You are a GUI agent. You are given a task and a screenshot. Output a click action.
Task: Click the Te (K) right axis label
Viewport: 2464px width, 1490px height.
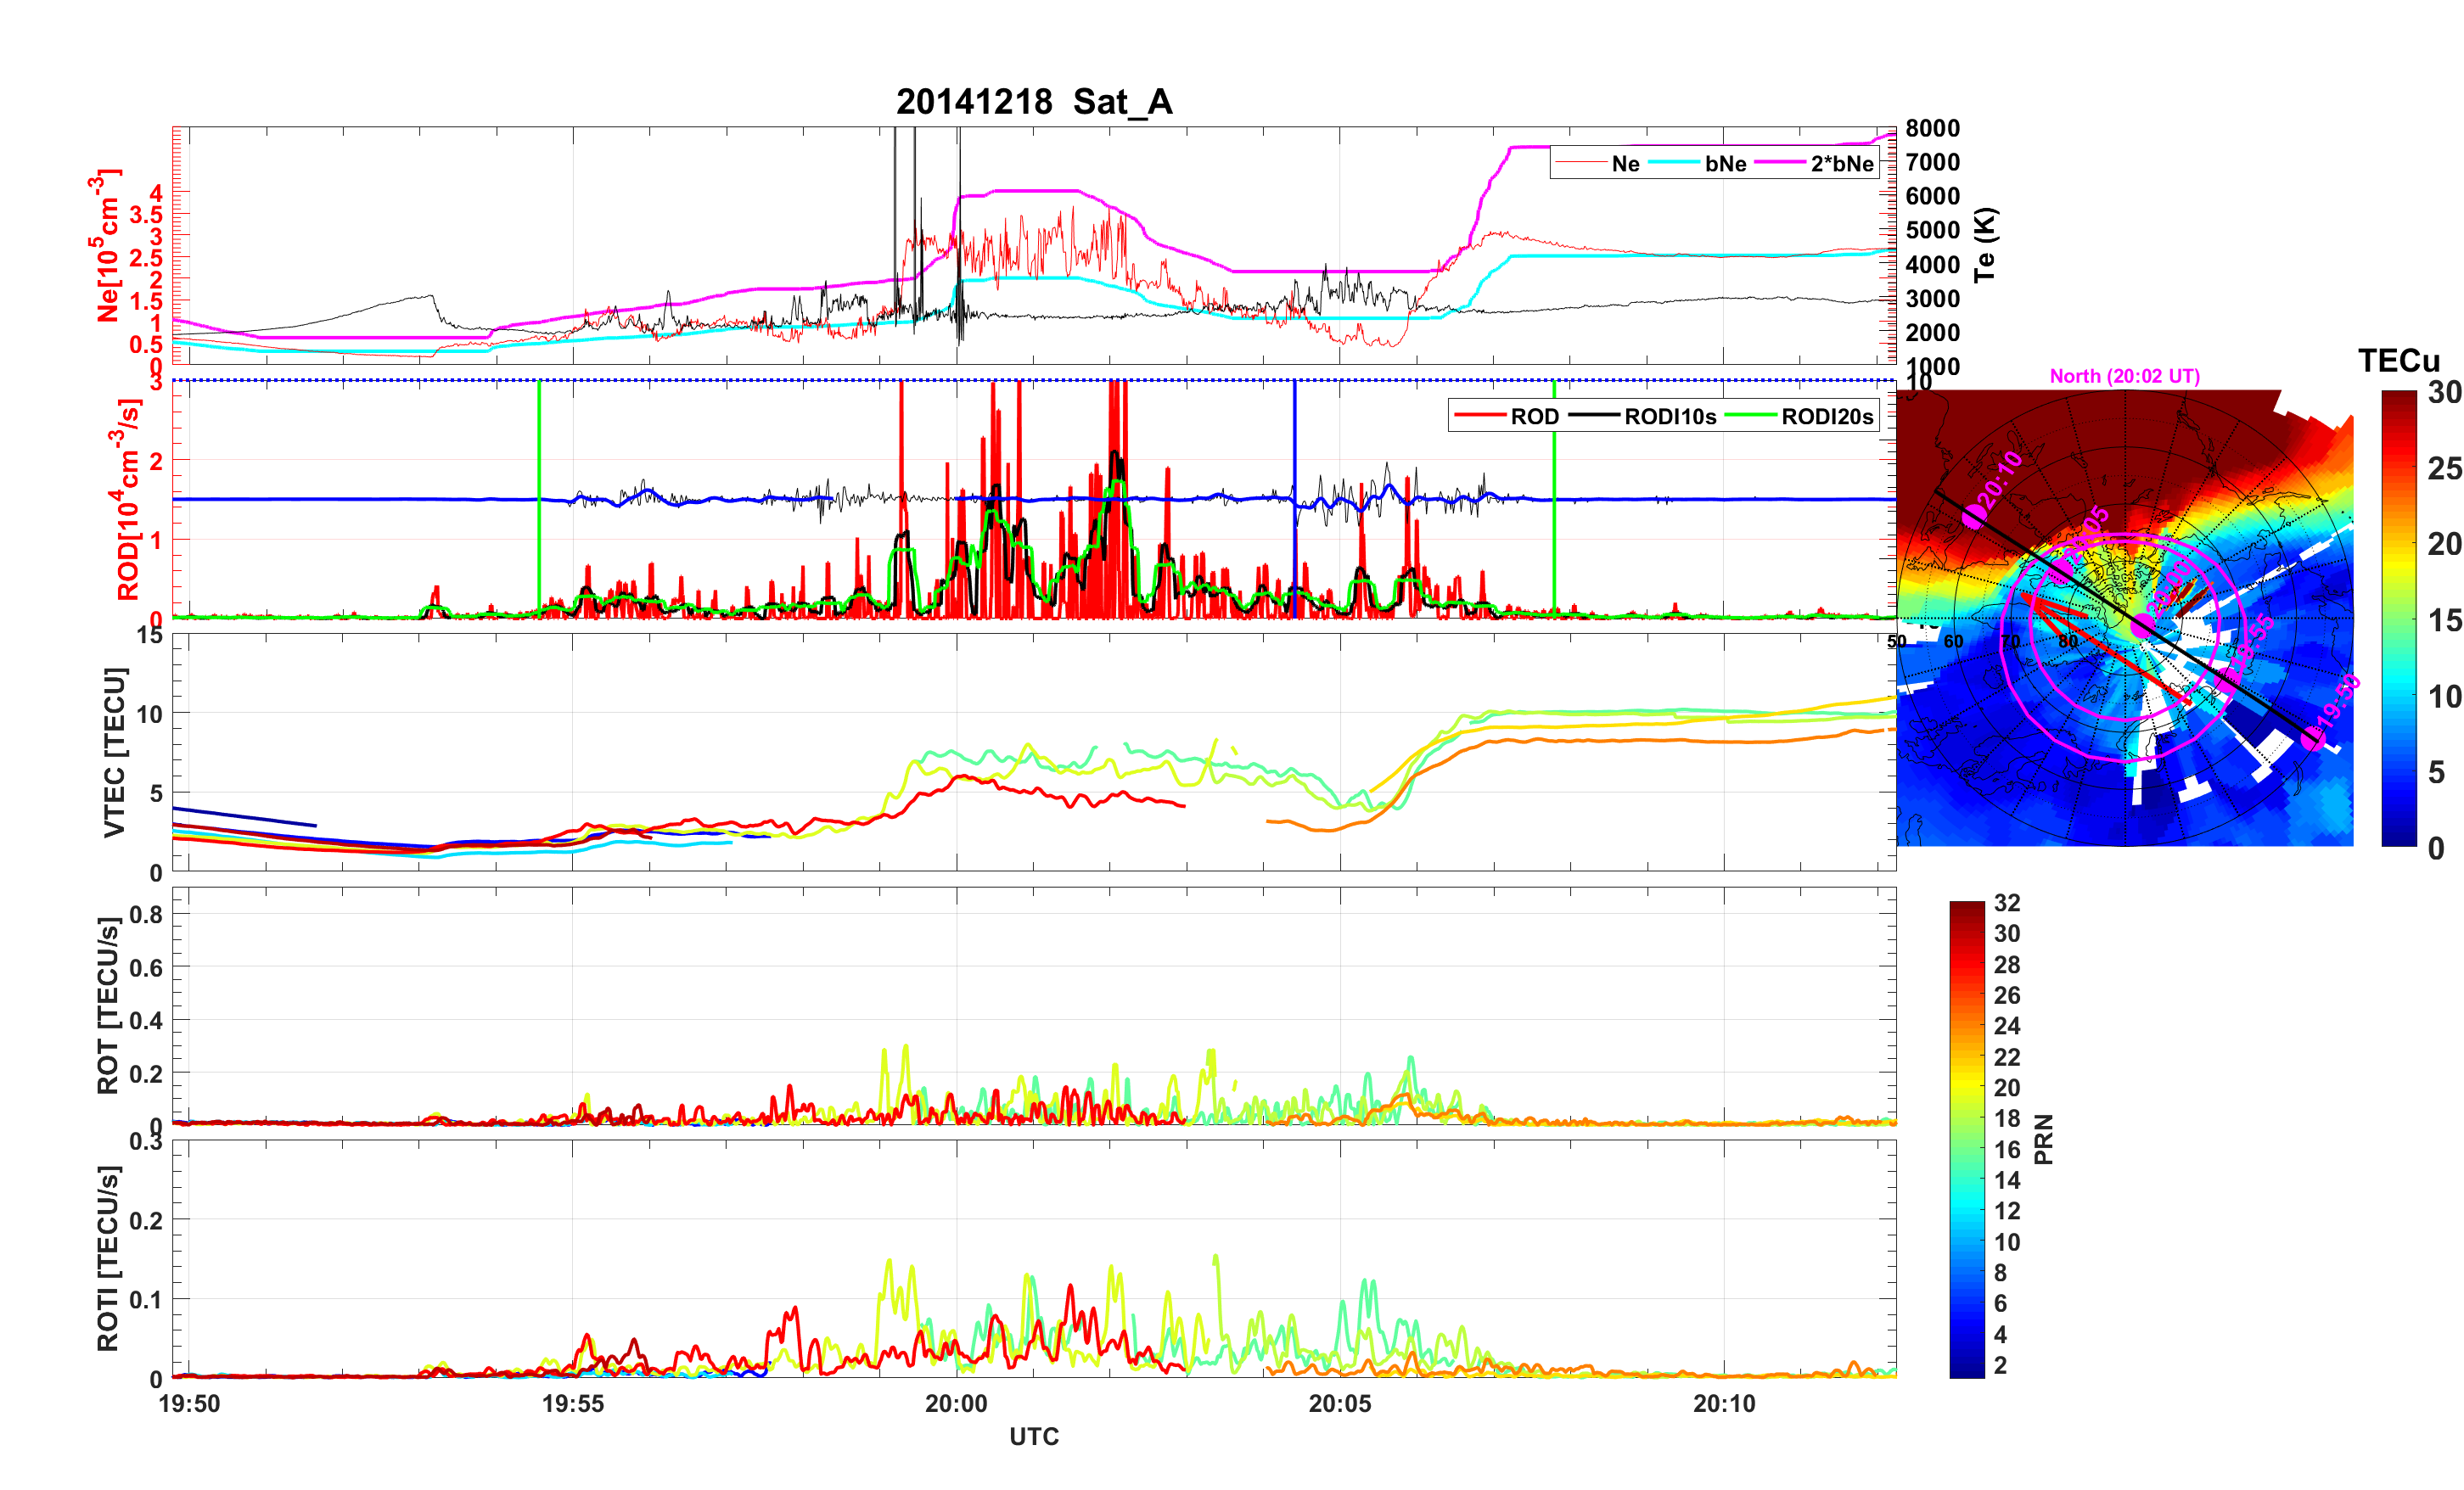pyautogui.click(x=1985, y=245)
